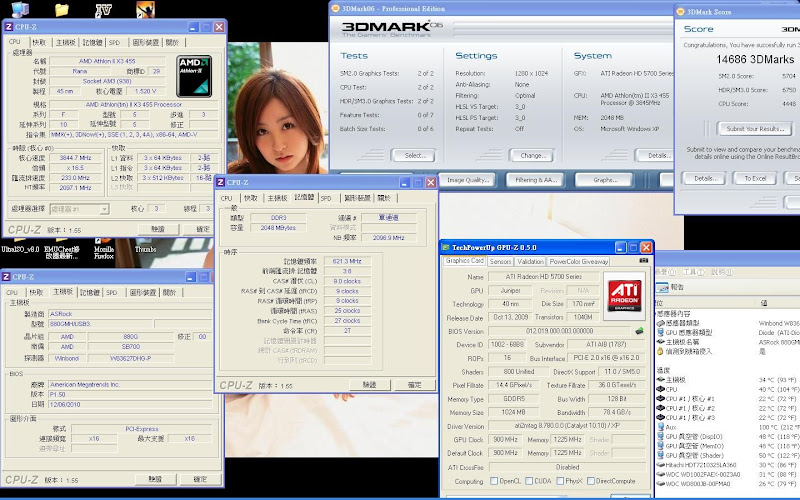Select the GPU 感應器類型 row icon

[x=660, y=333]
